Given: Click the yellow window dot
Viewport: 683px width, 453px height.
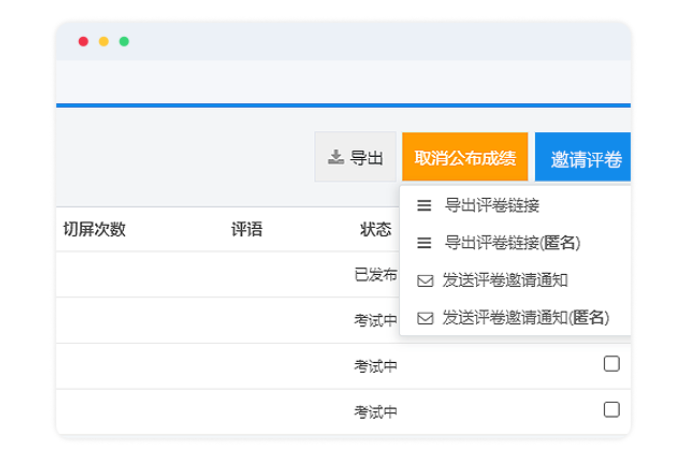Looking at the screenshot, I should pyautogui.click(x=104, y=41).
